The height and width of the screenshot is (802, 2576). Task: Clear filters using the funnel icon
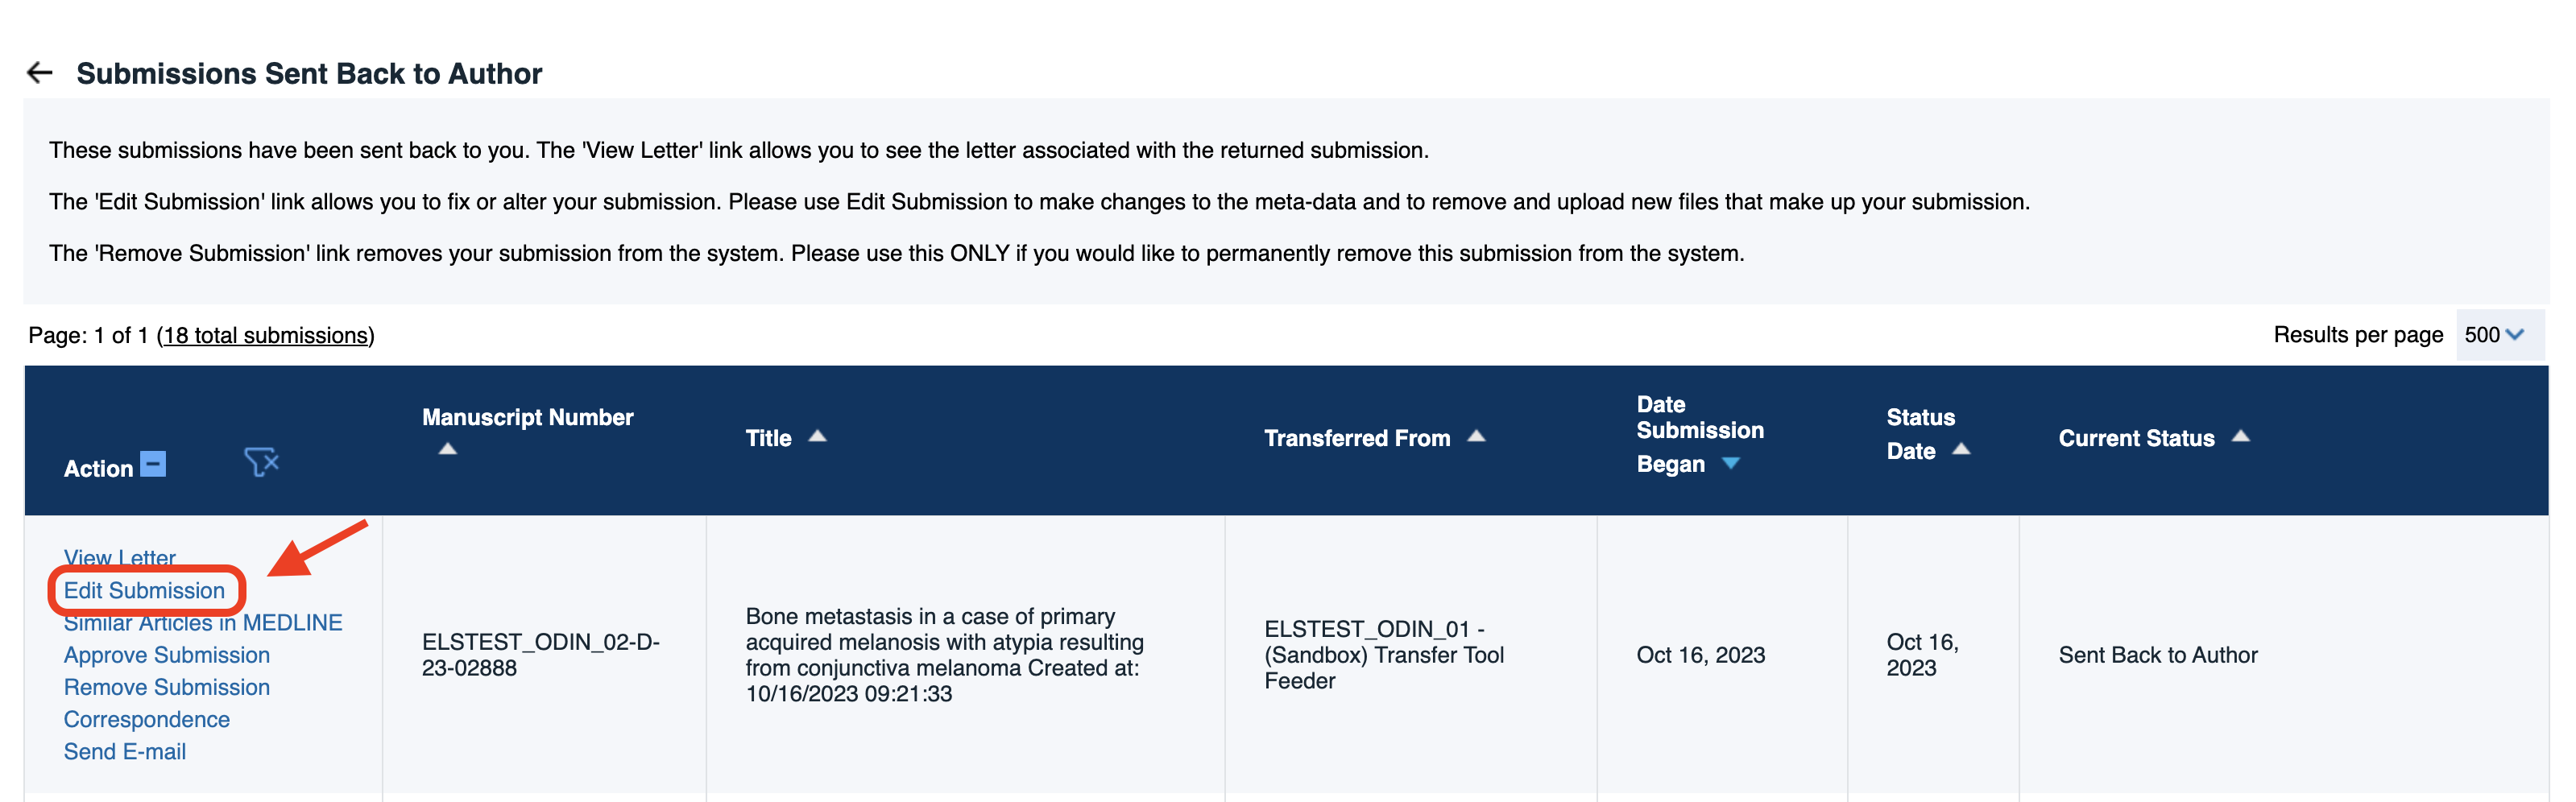tap(261, 462)
